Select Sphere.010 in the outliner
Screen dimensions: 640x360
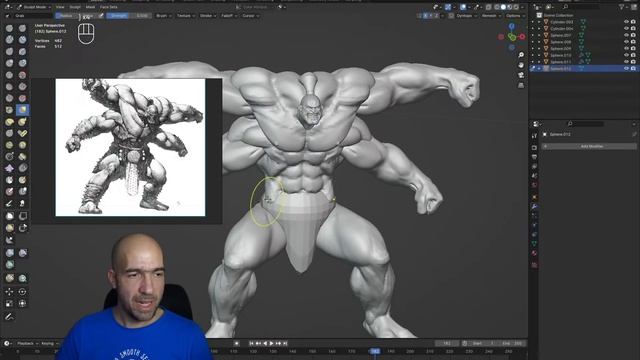(561, 55)
